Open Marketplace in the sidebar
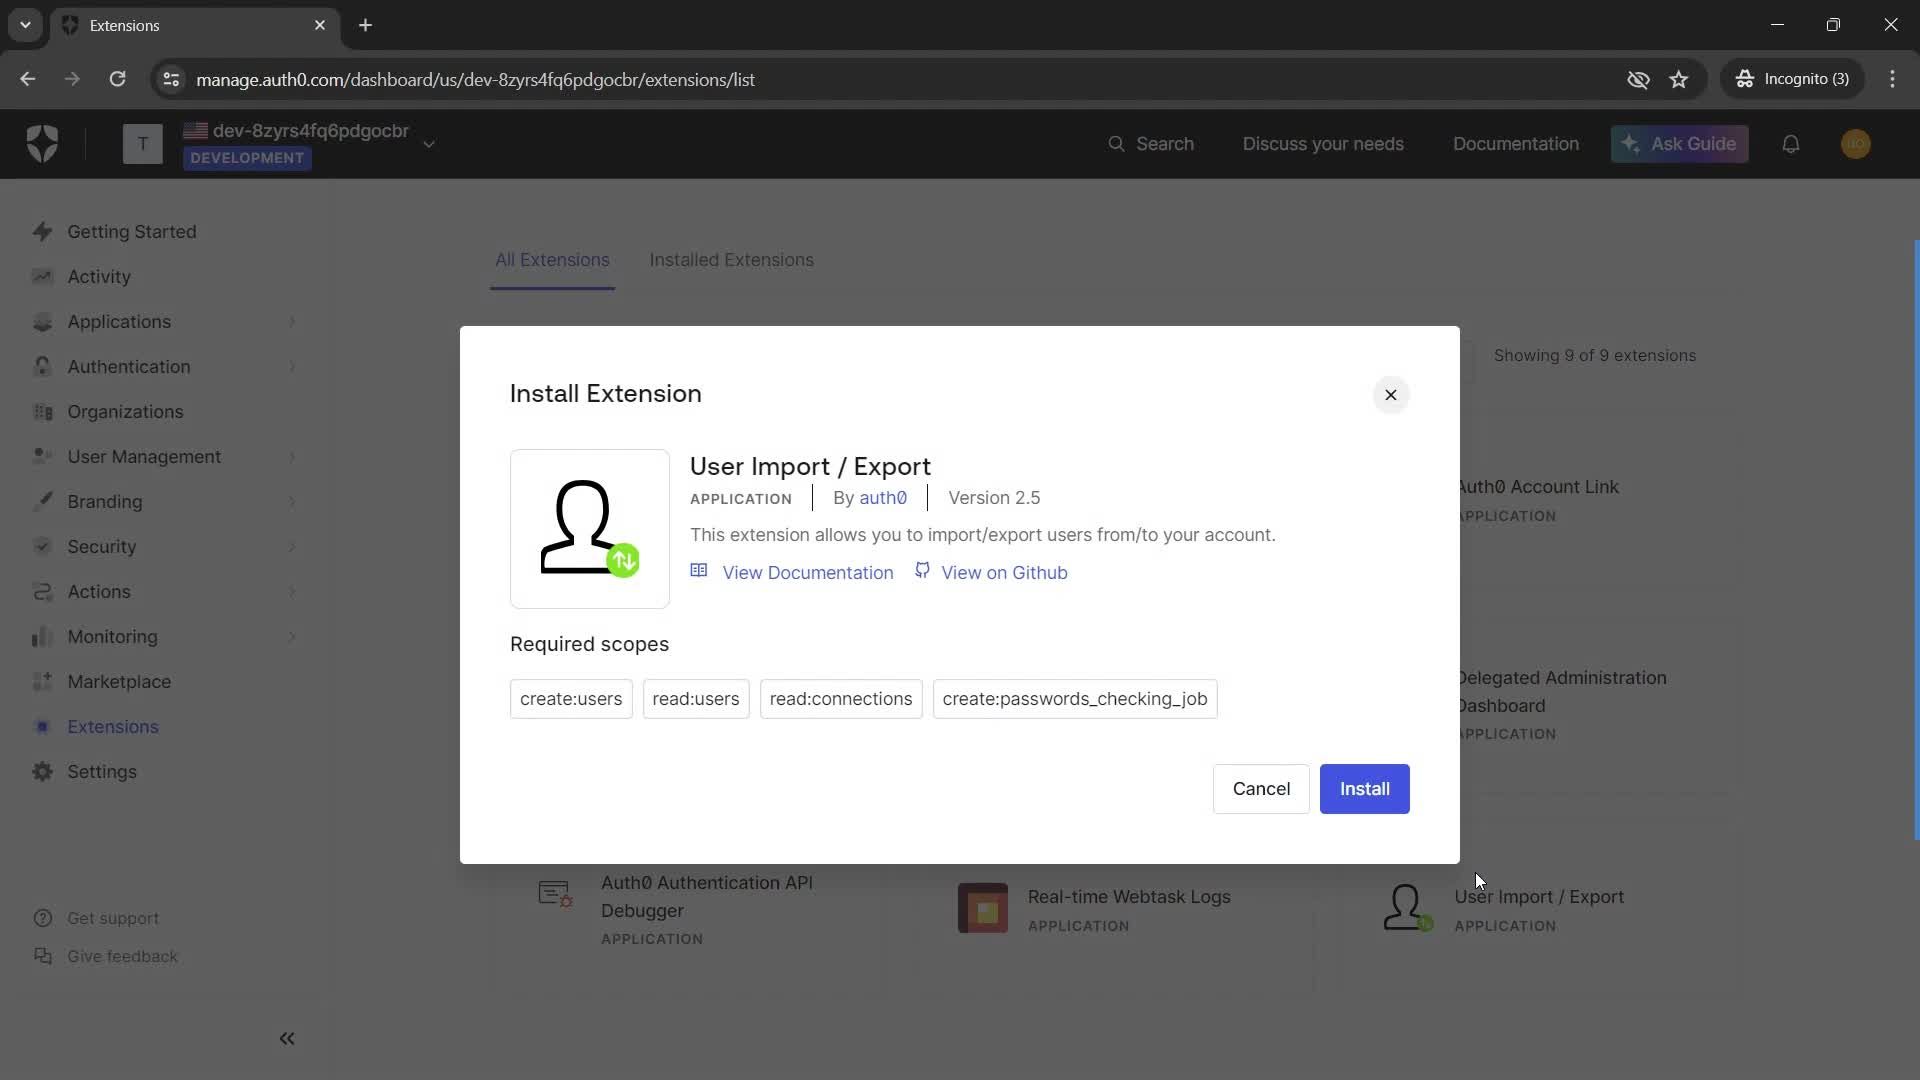This screenshot has width=1920, height=1080. coord(119,682)
